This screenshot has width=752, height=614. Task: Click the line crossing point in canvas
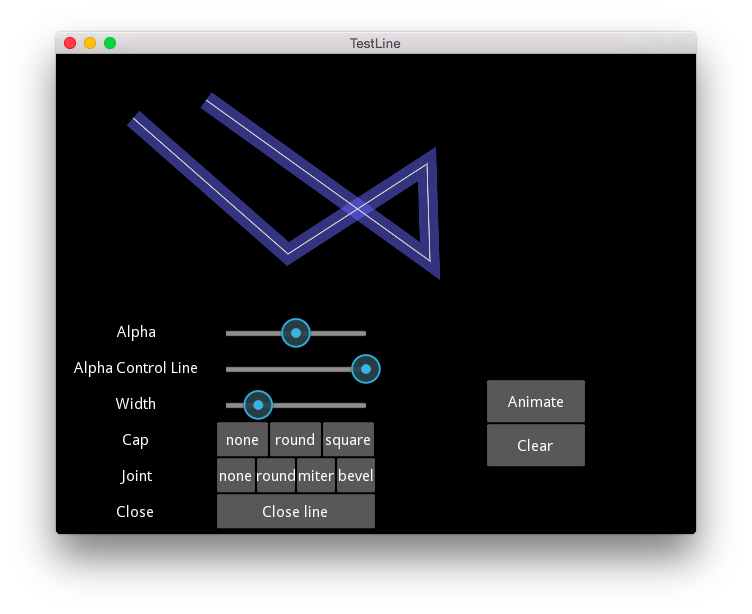click(x=357, y=209)
